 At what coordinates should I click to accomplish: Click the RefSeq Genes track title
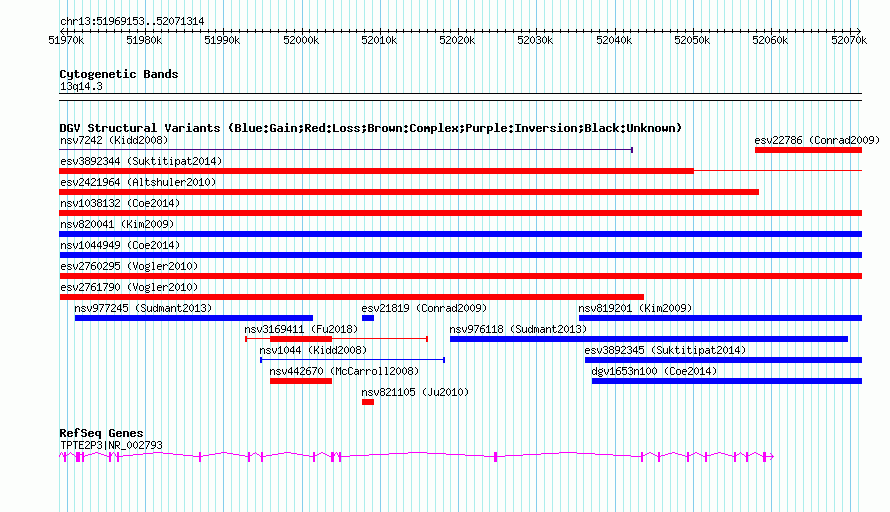pyautogui.click(x=101, y=433)
